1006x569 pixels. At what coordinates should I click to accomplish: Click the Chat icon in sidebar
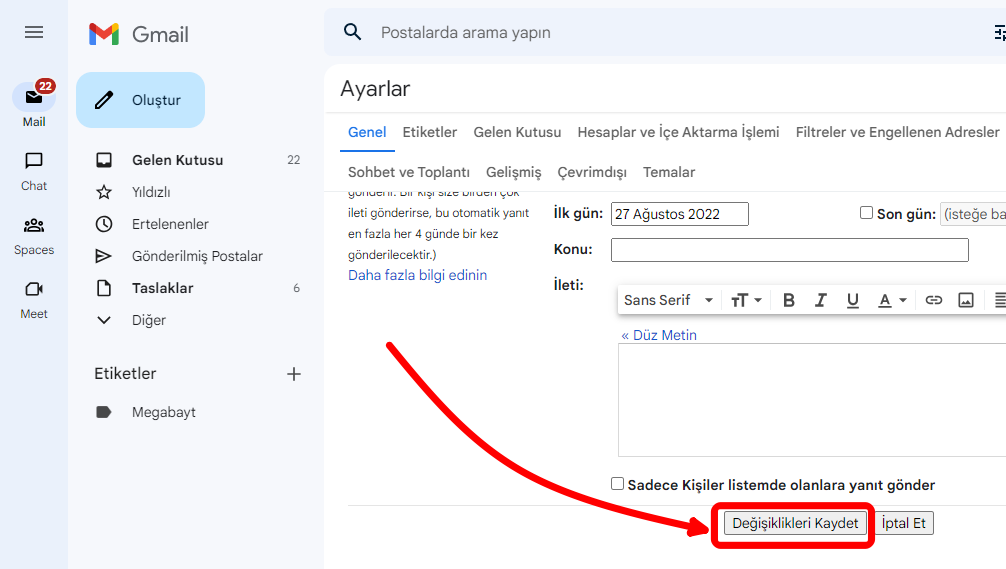(x=34, y=162)
